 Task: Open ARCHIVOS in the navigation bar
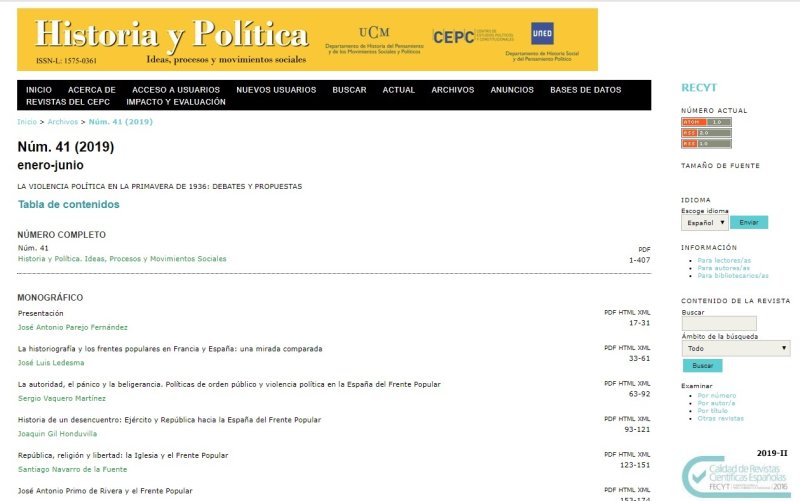(452, 90)
